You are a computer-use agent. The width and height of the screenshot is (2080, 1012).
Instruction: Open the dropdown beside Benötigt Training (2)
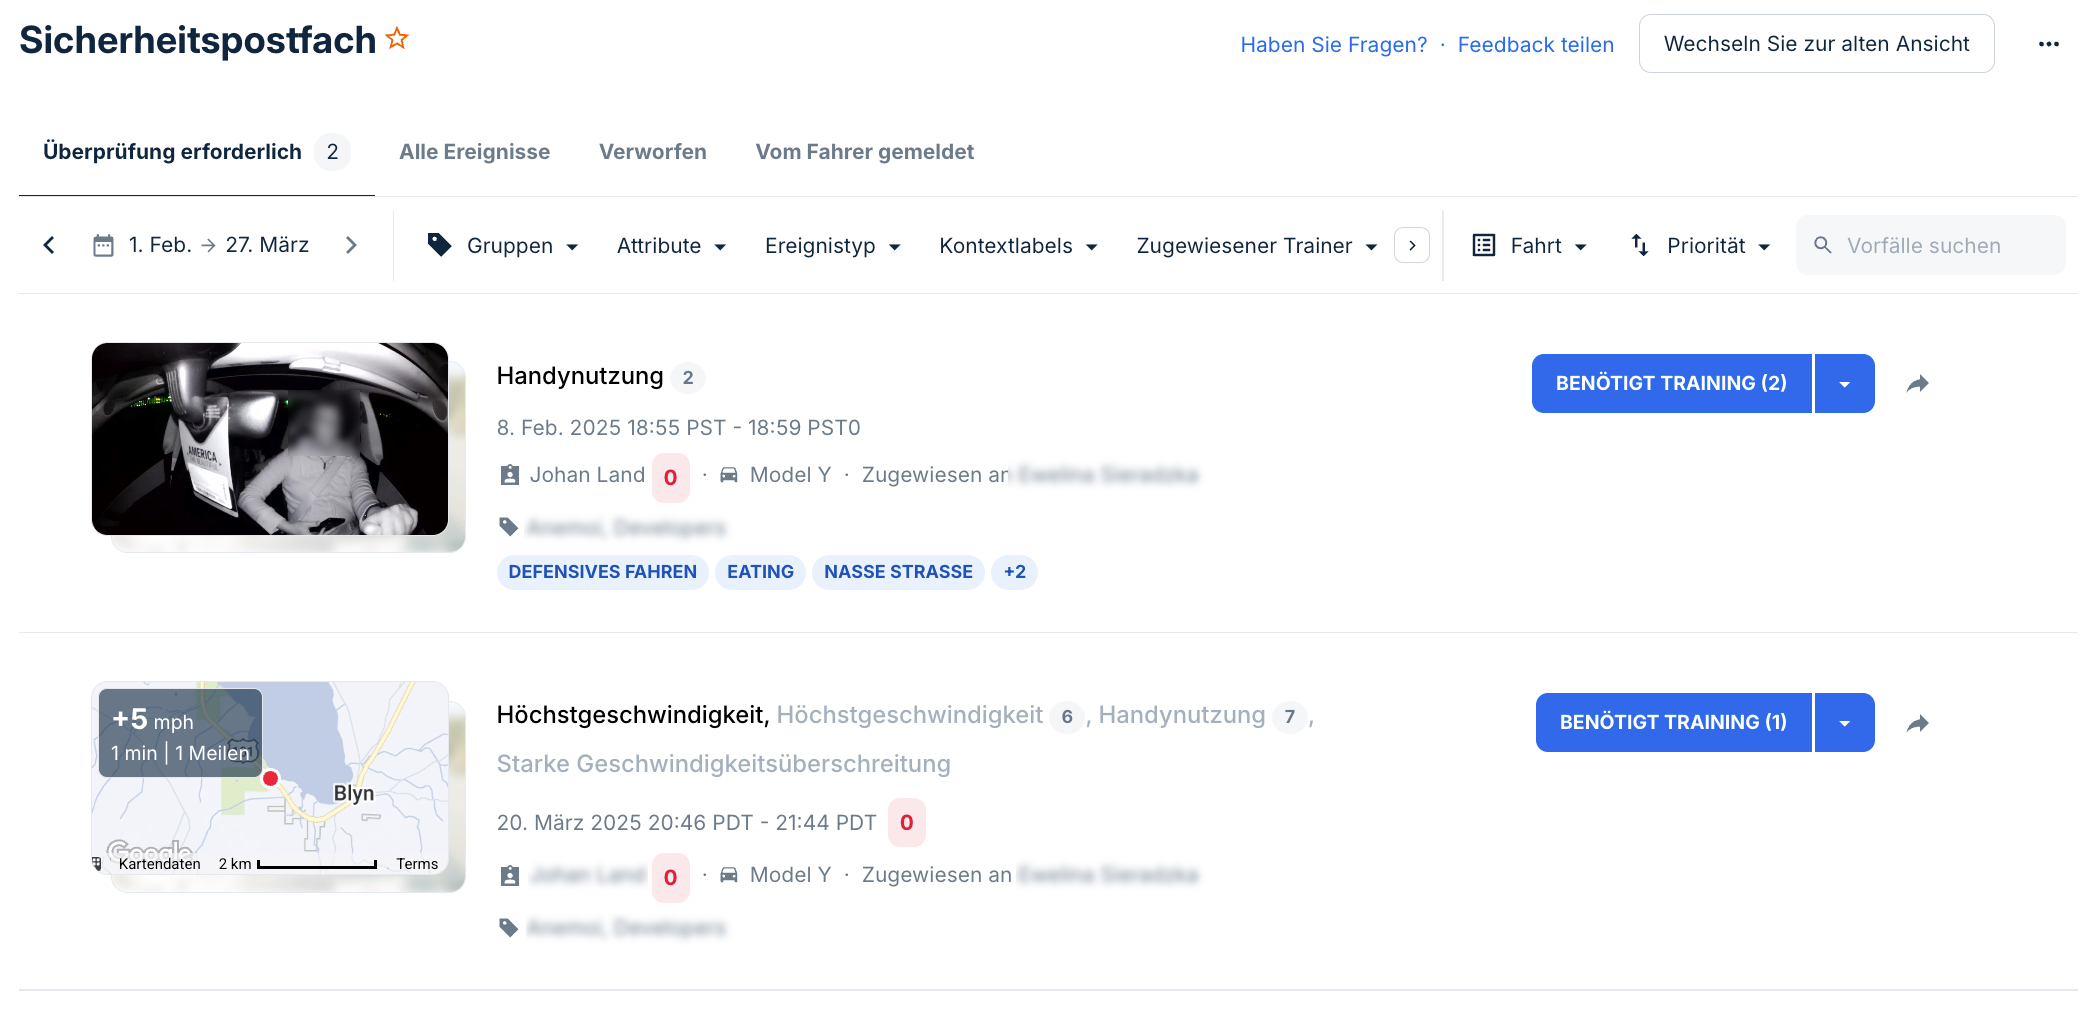[1845, 383]
